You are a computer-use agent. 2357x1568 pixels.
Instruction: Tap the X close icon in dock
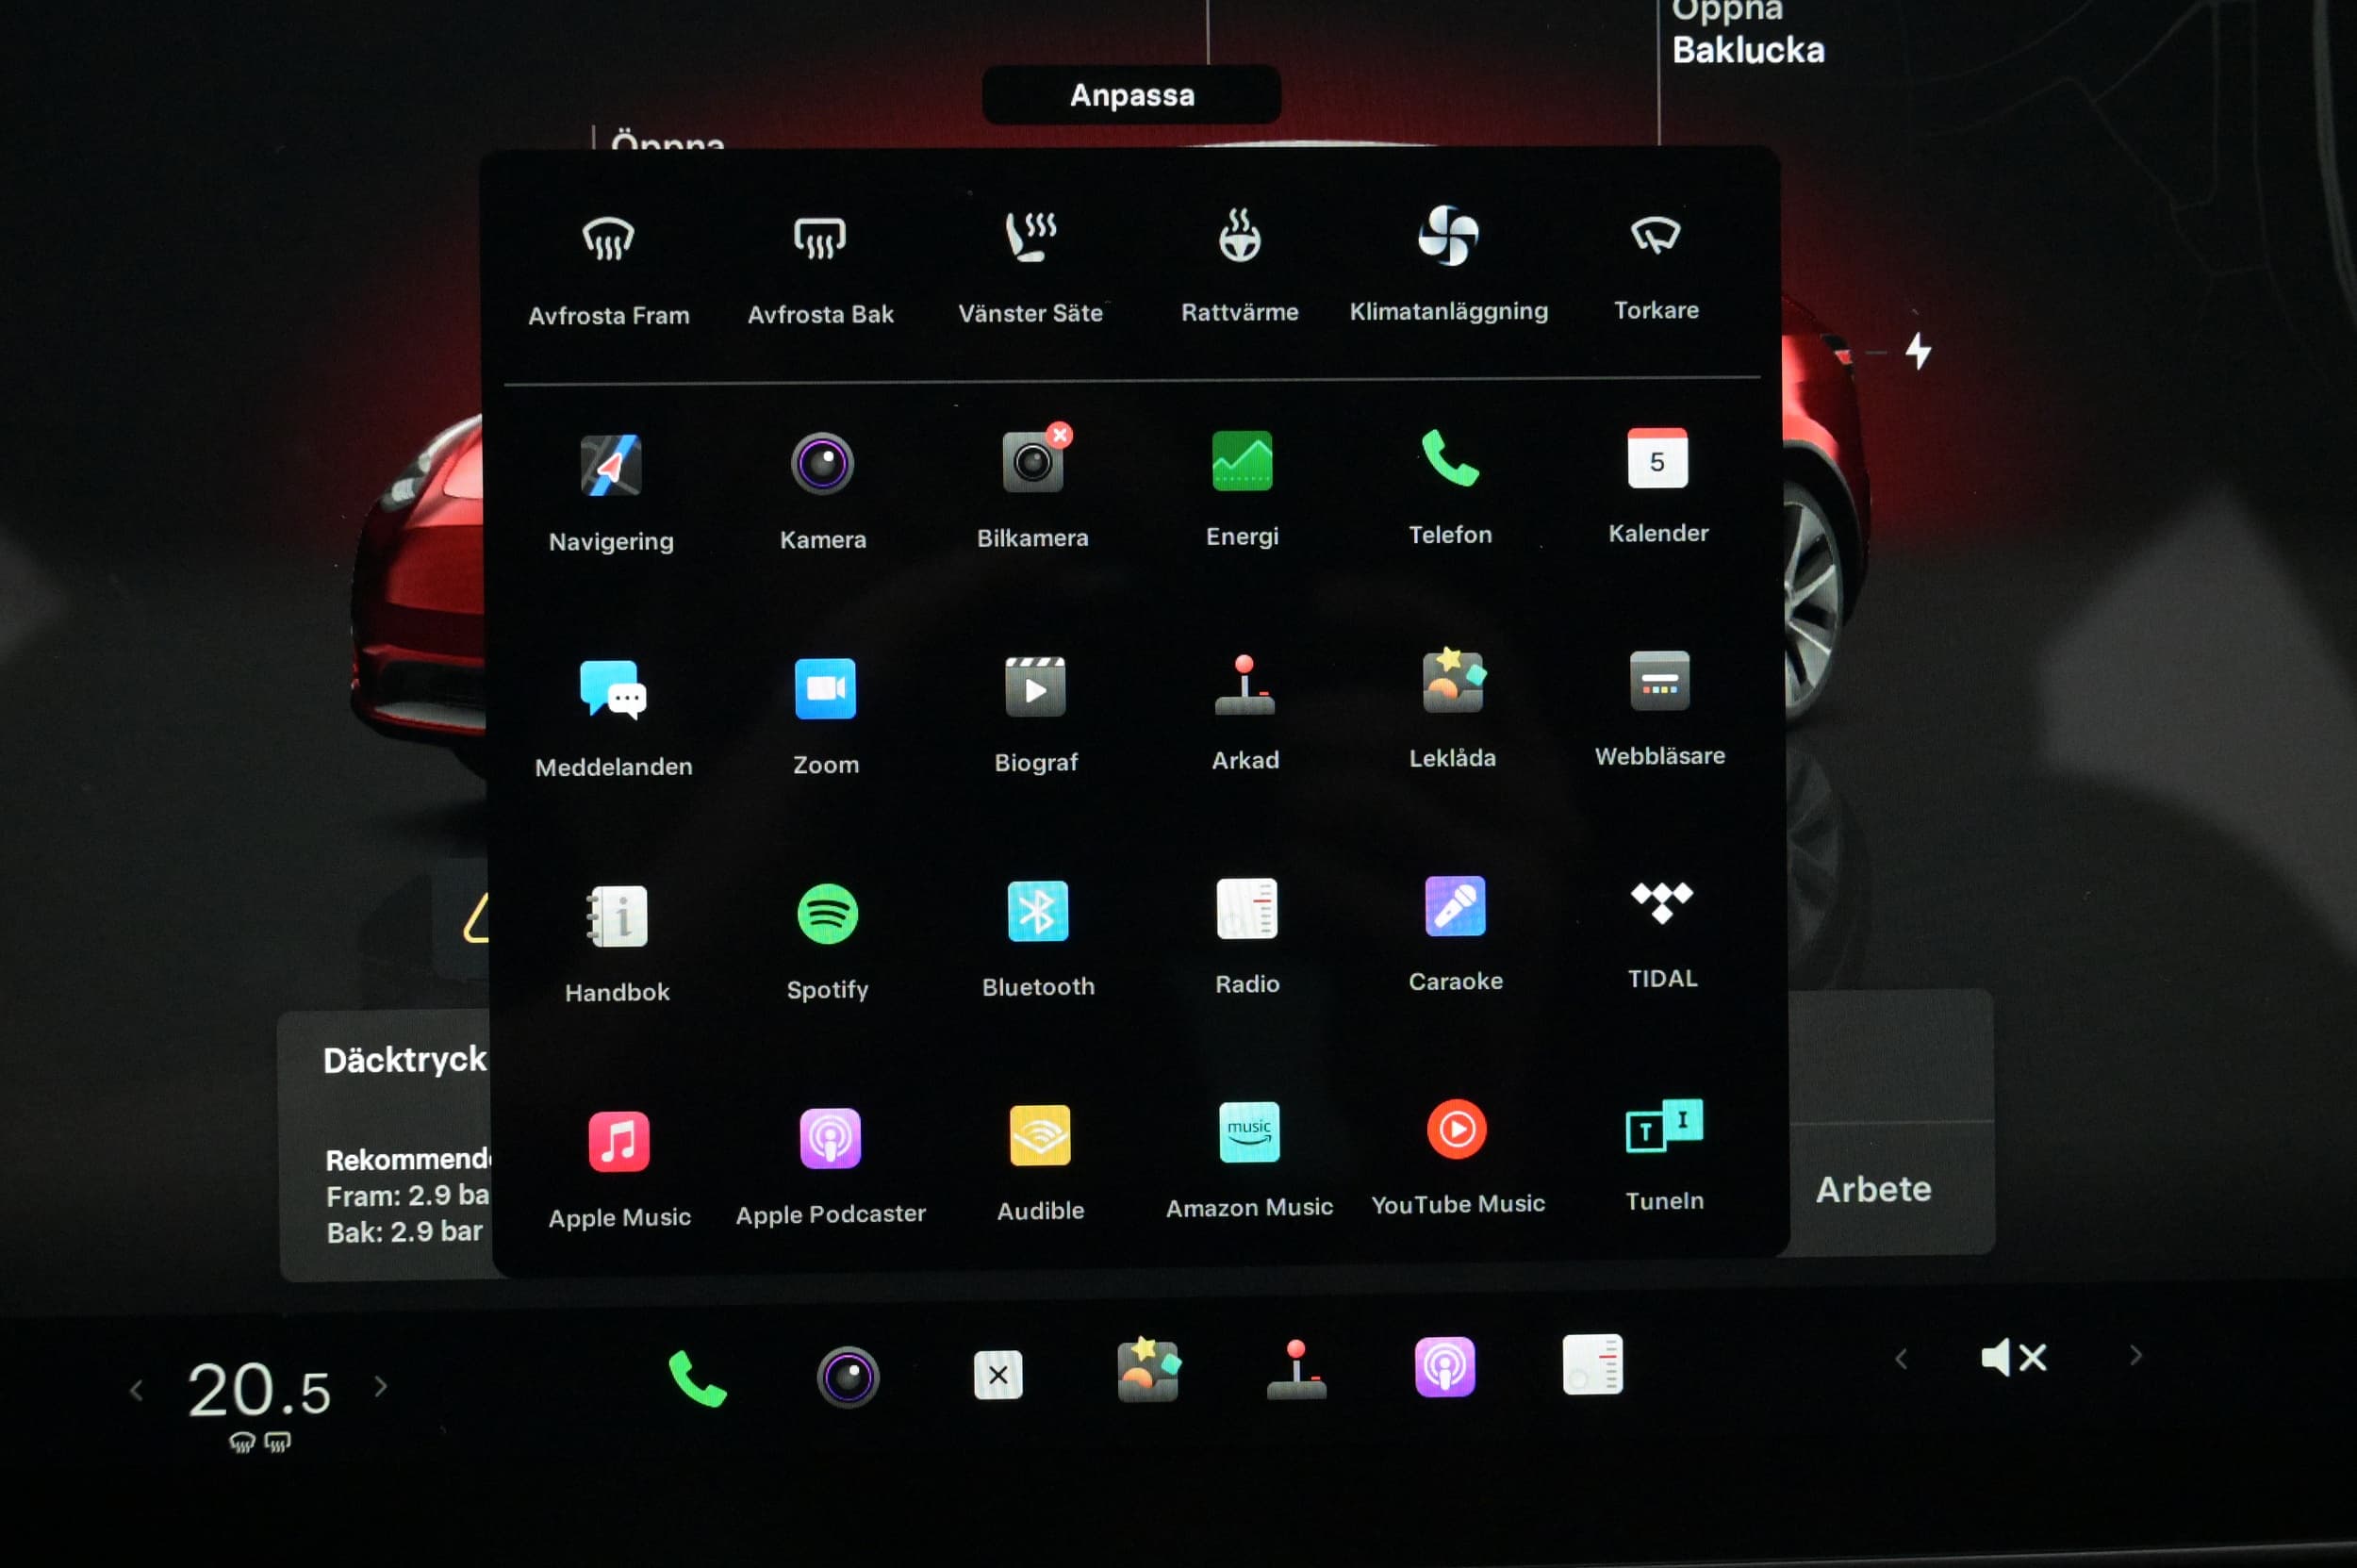997,1375
